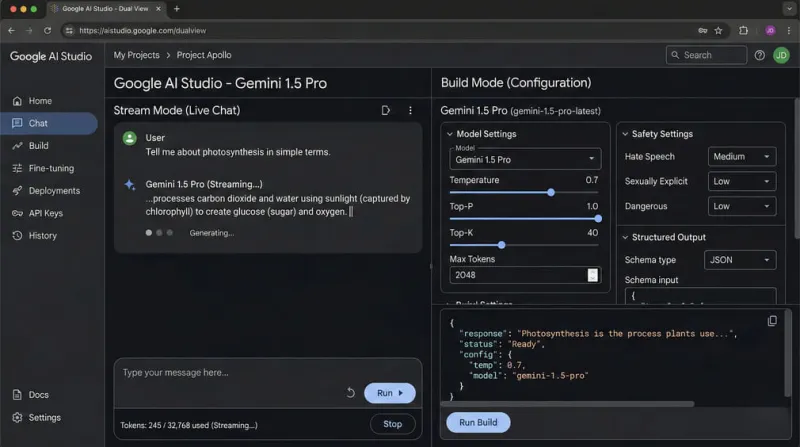Image resolution: width=800 pixels, height=447 pixels.
Task: Click the Top-P slider handle
Action: [598, 219]
